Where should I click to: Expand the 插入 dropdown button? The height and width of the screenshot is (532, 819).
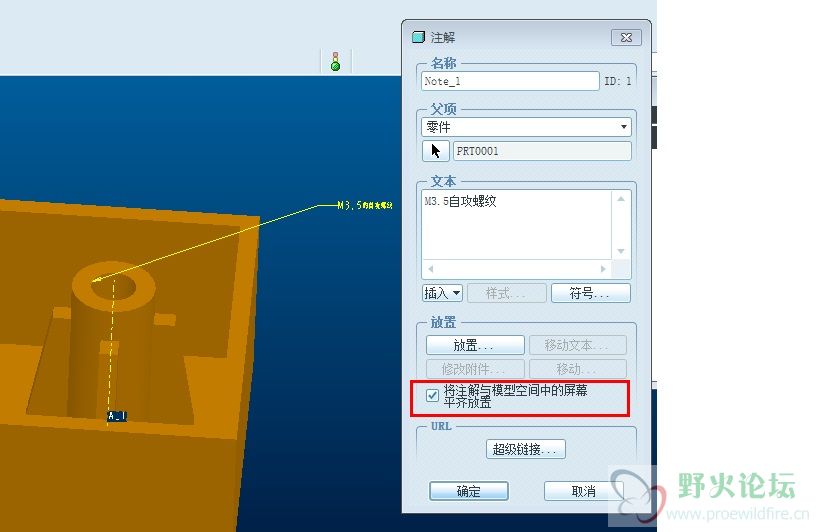pyautogui.click(x=442, y=293)
